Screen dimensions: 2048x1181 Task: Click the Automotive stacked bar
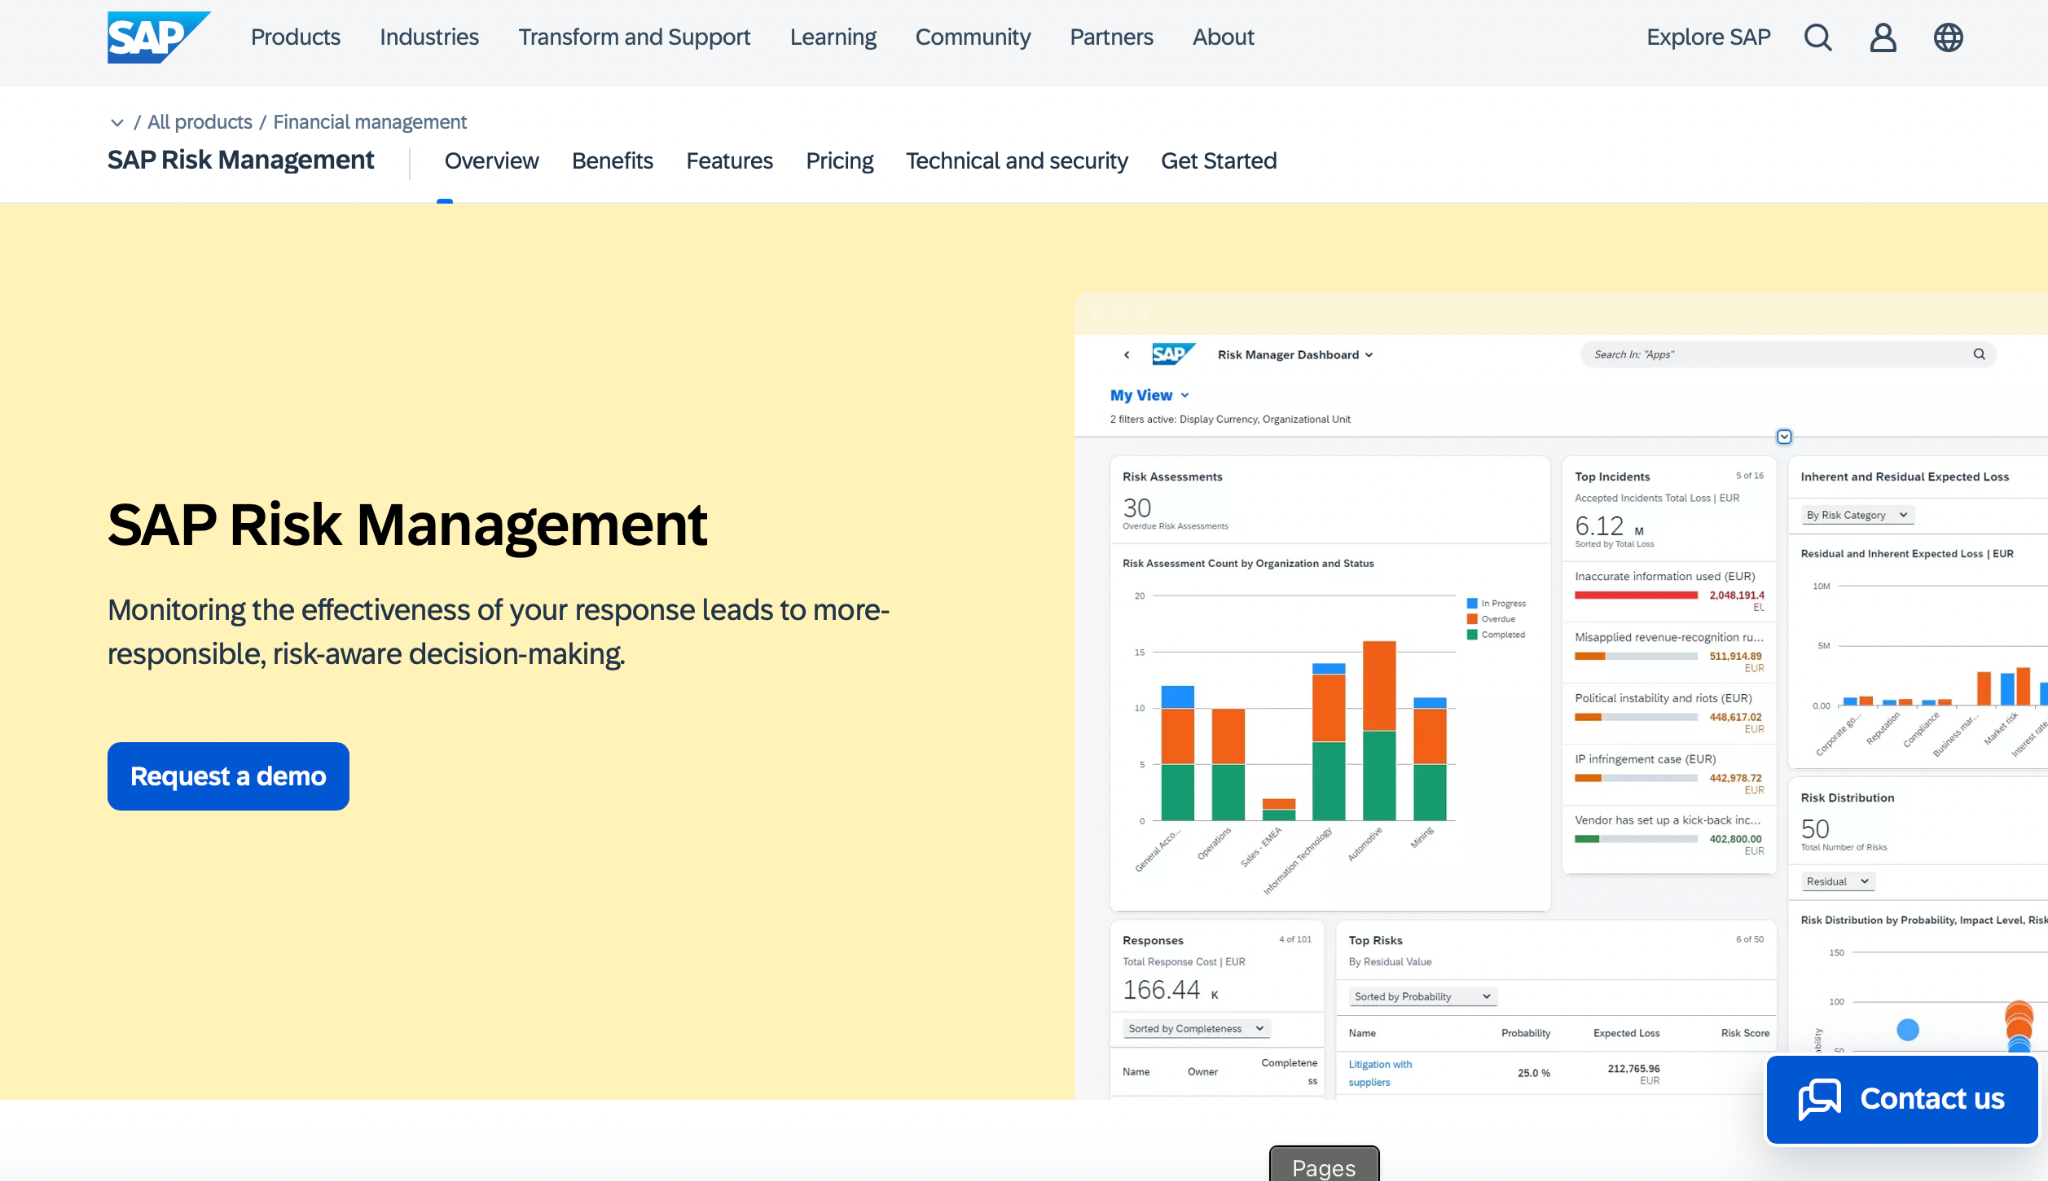tap(1379, 730)
